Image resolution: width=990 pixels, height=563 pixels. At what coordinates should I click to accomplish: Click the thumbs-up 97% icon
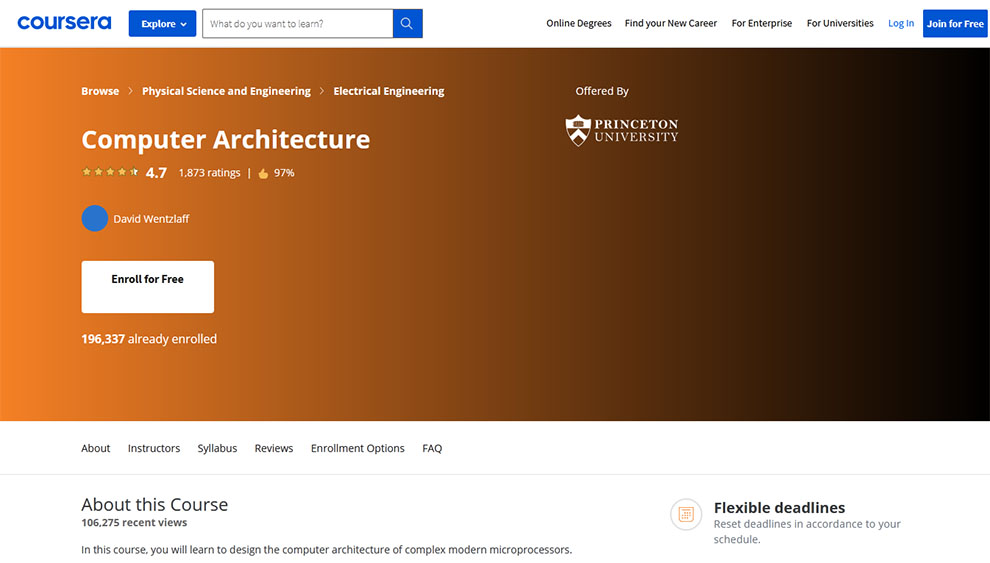[x=263, y=174]
